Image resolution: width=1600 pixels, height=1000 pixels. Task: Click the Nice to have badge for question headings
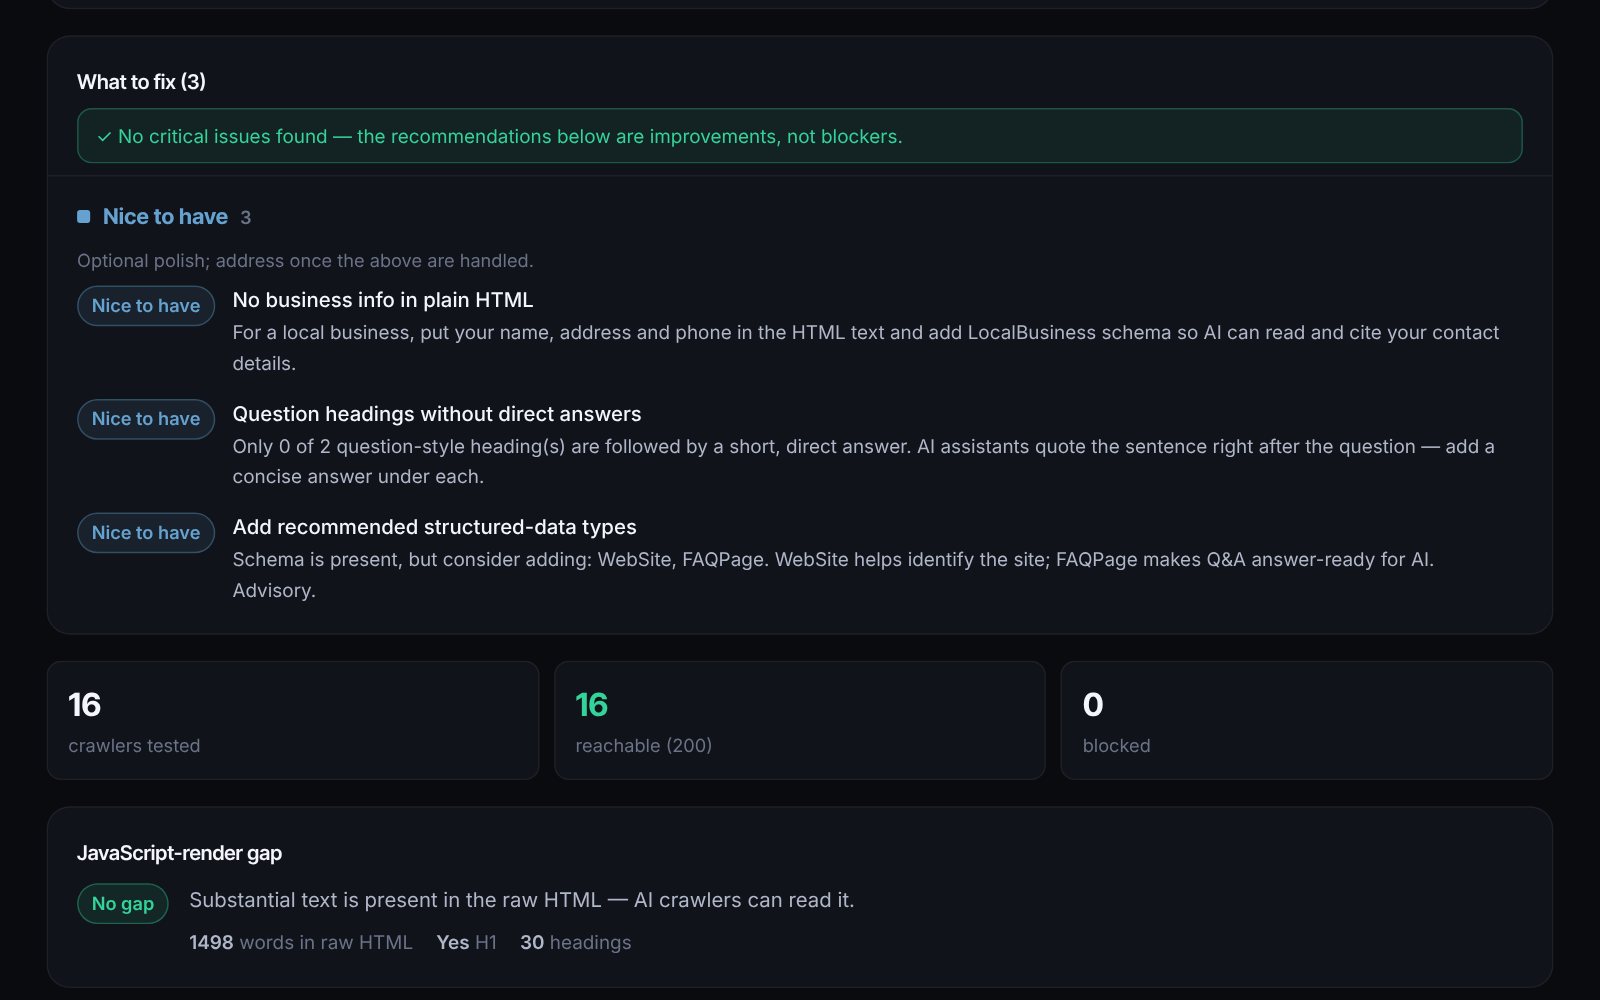click(146, 419)
